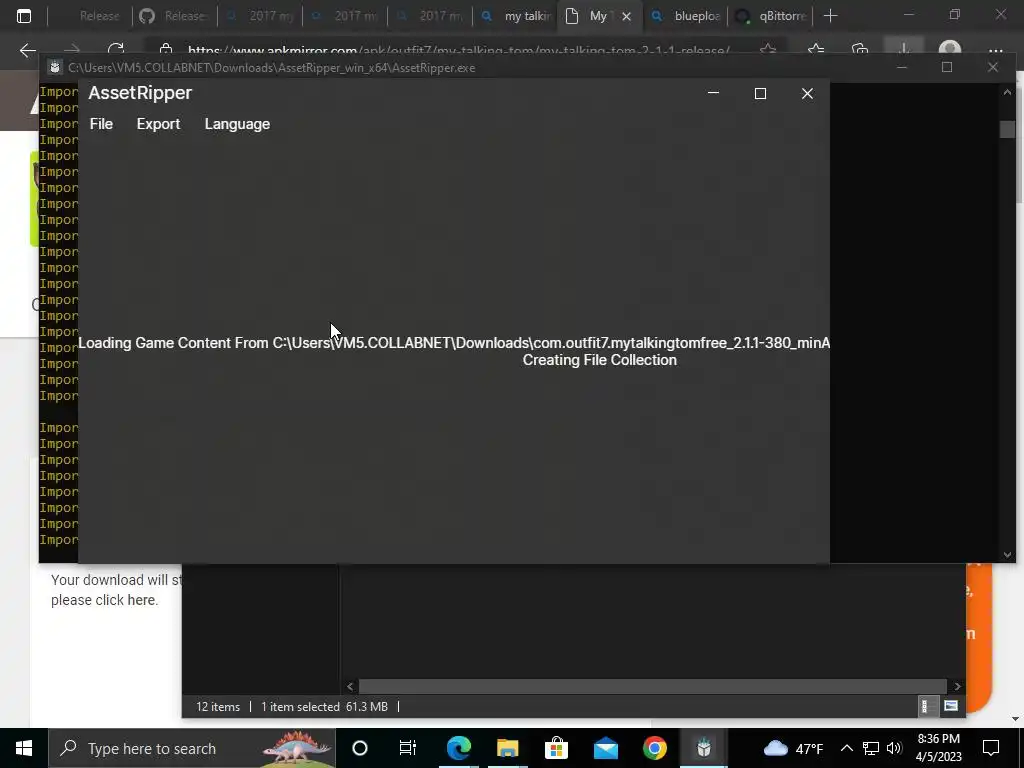Open the Windows Start menu
Screen dimensions: 1024x768
point(24,748)
